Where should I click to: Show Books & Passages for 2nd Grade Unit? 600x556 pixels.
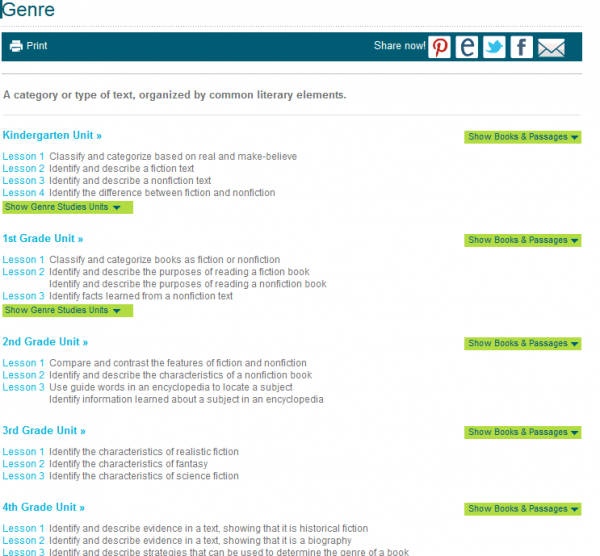tap(523, 343)
